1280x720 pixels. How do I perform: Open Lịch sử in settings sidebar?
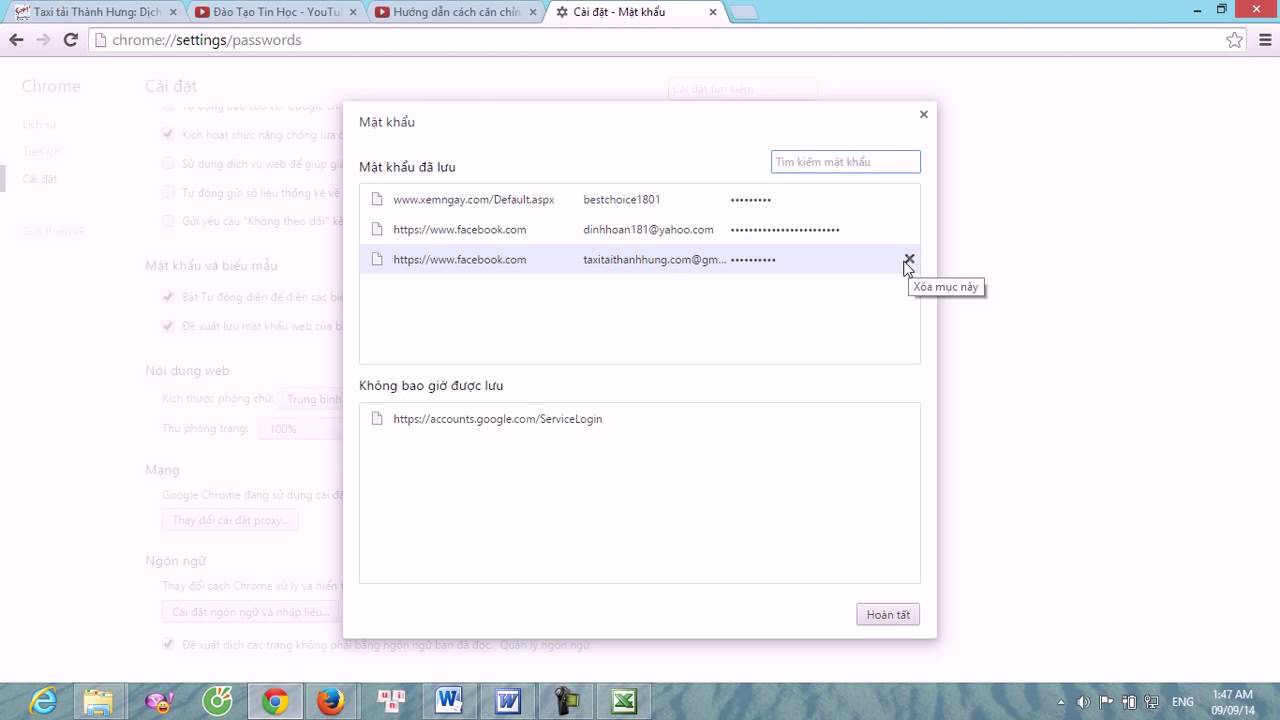40,124
